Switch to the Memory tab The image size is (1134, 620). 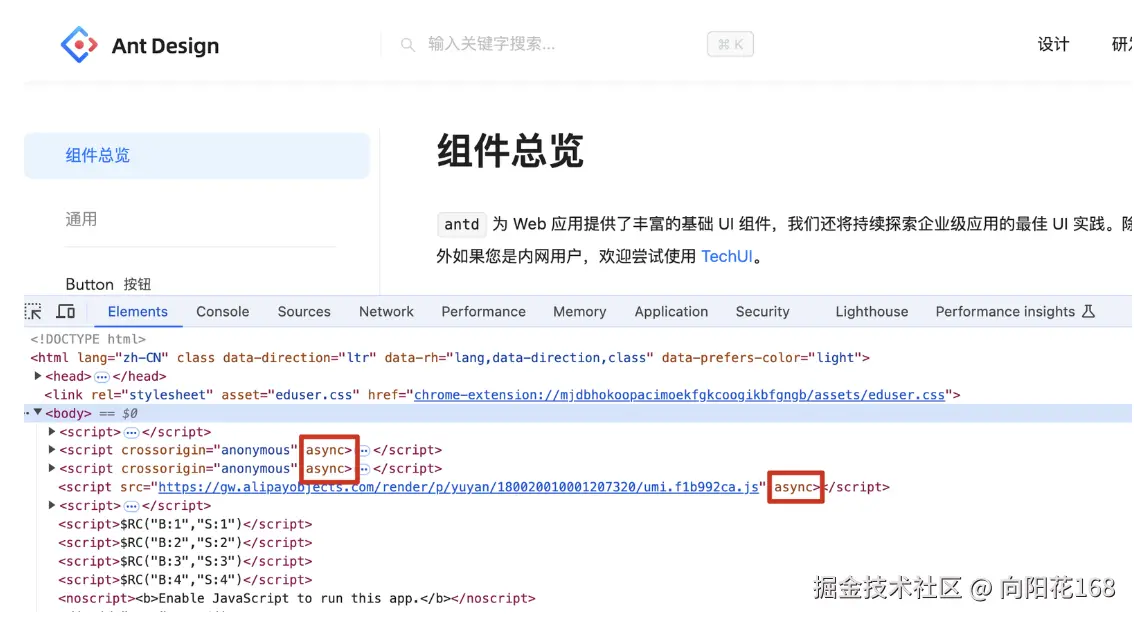[x=579, y=312]
